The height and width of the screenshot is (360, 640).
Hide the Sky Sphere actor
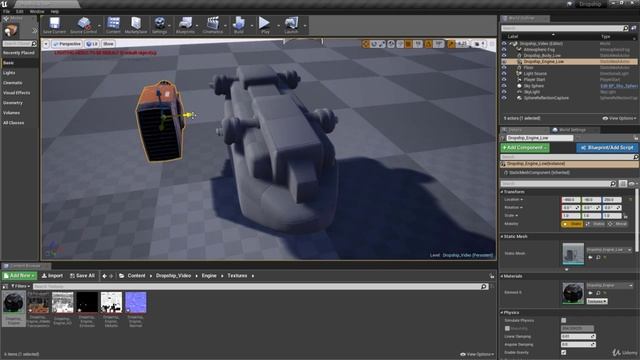pos(504,86)
